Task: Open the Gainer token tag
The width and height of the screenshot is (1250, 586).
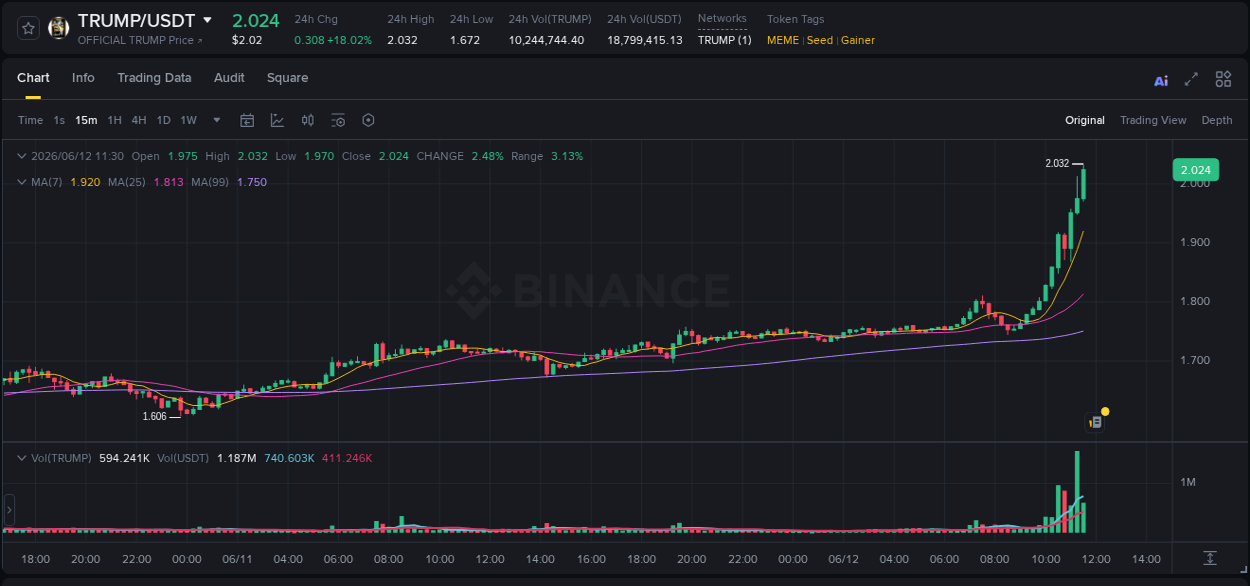Action: tap(858, 40)
